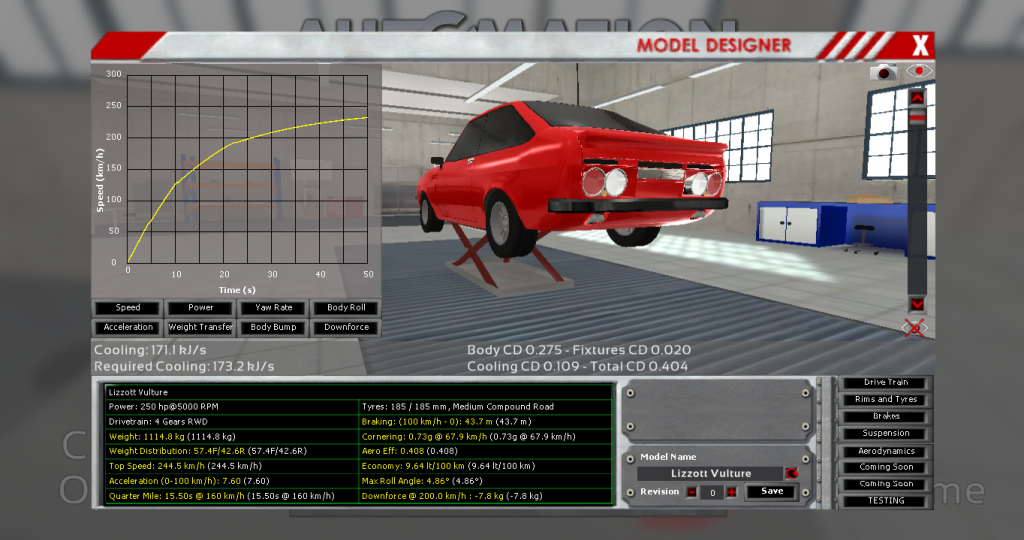1024x540 pixels.
Task: Toggle the red eye view icon
Action: point(919,71)
